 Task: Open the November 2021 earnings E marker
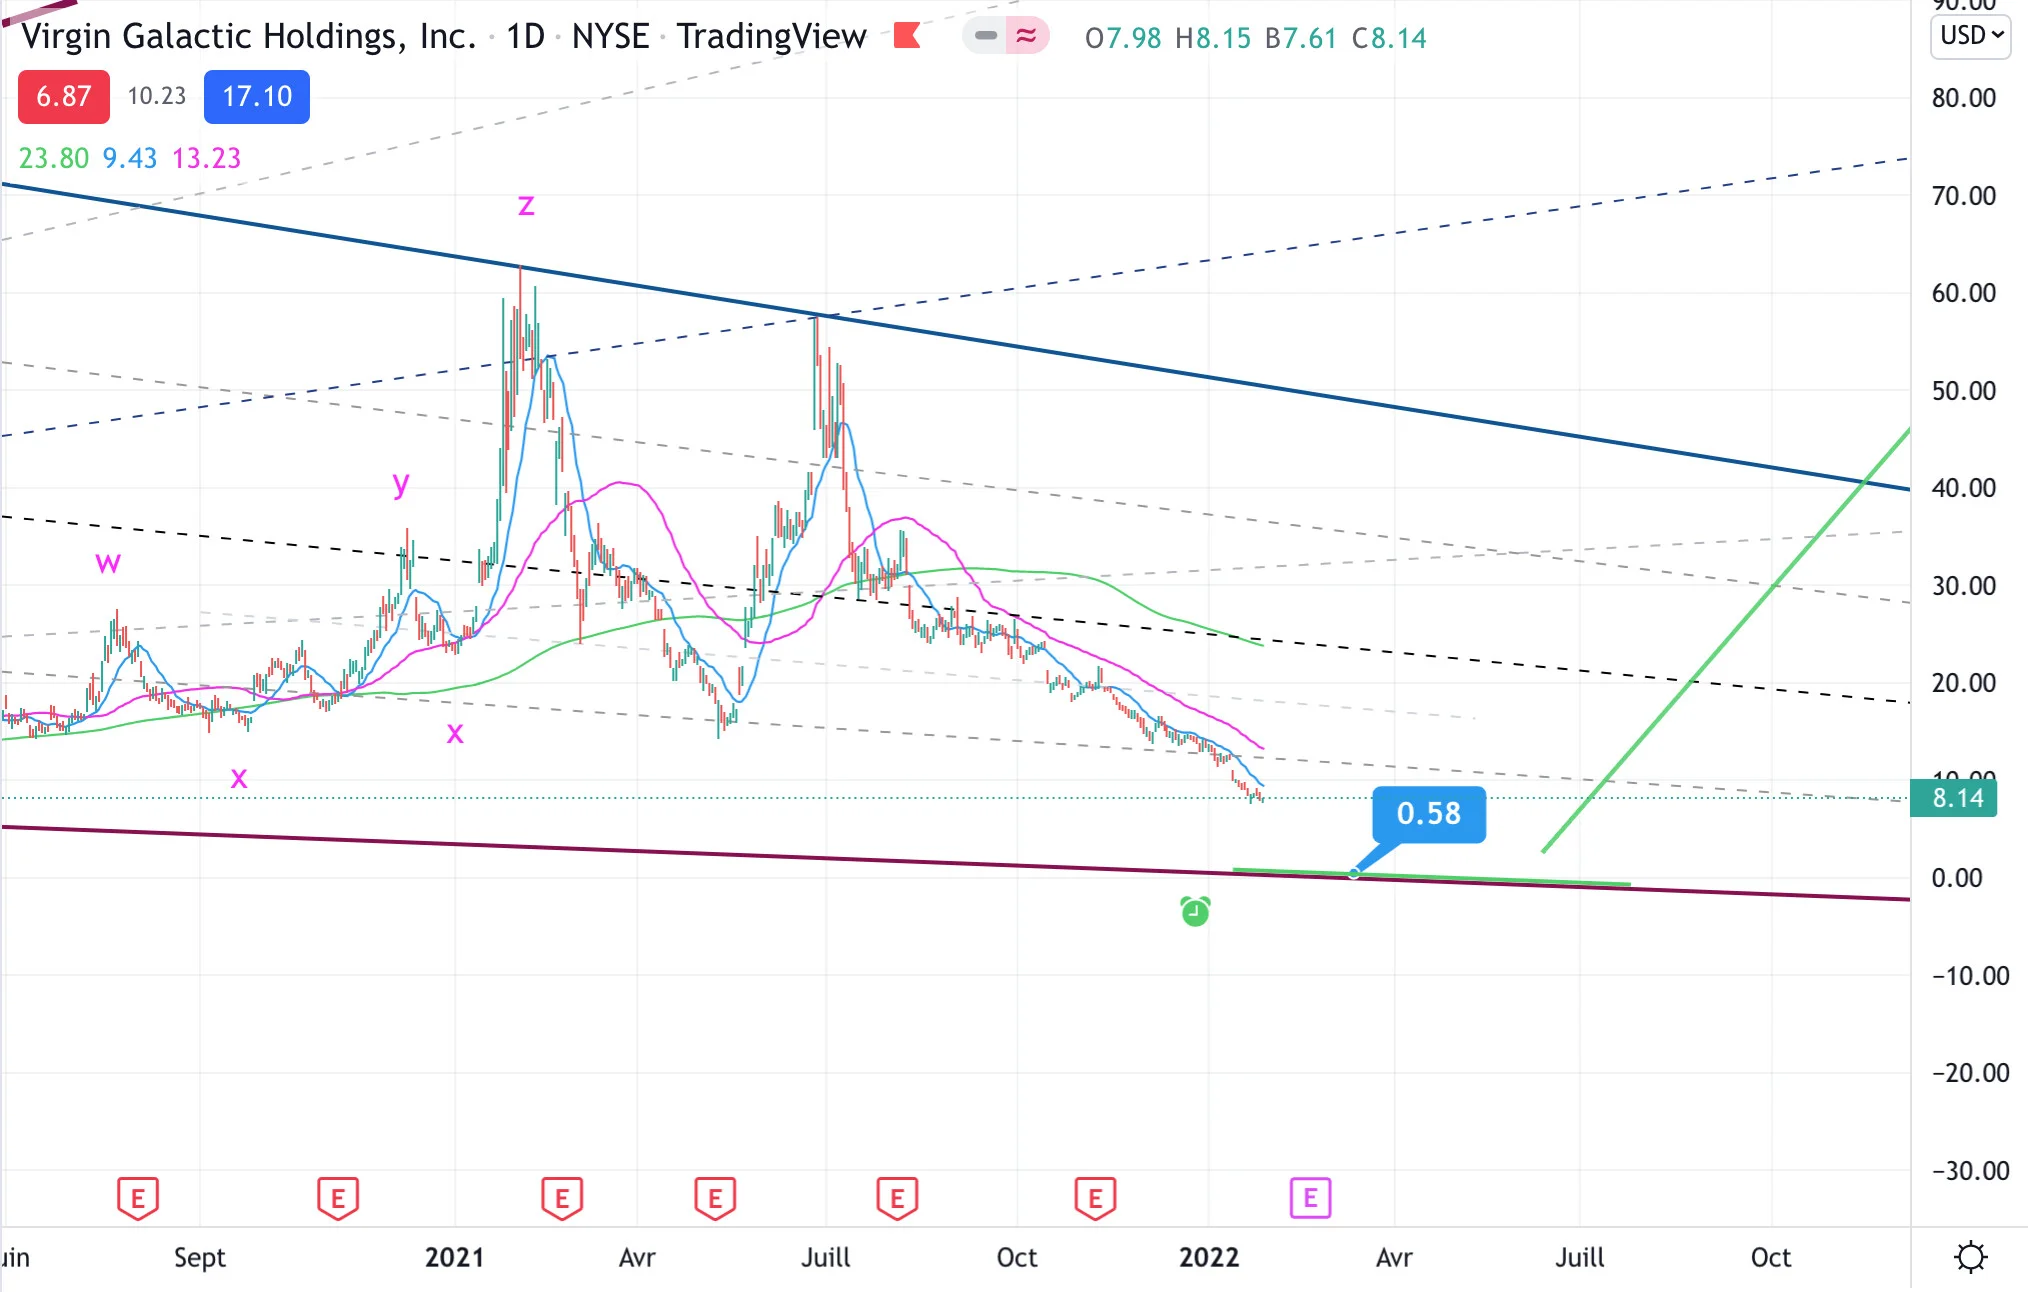pos(1095,1198)
